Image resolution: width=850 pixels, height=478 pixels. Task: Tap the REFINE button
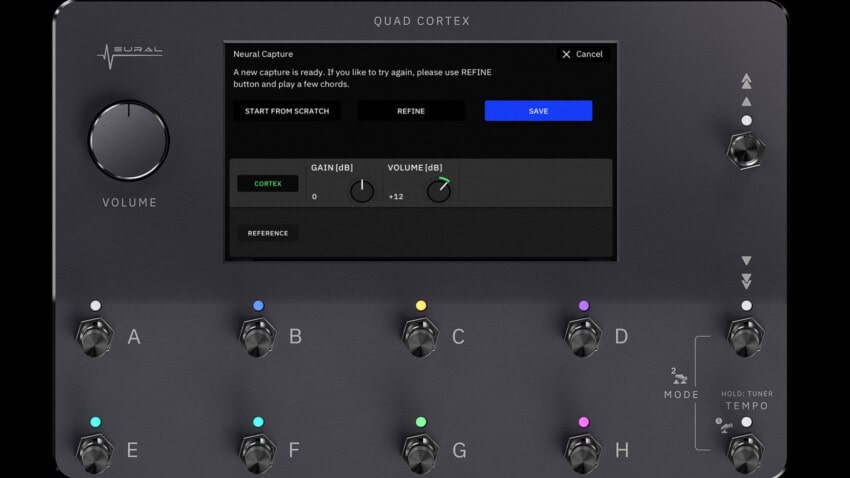(x=411, y=111)
